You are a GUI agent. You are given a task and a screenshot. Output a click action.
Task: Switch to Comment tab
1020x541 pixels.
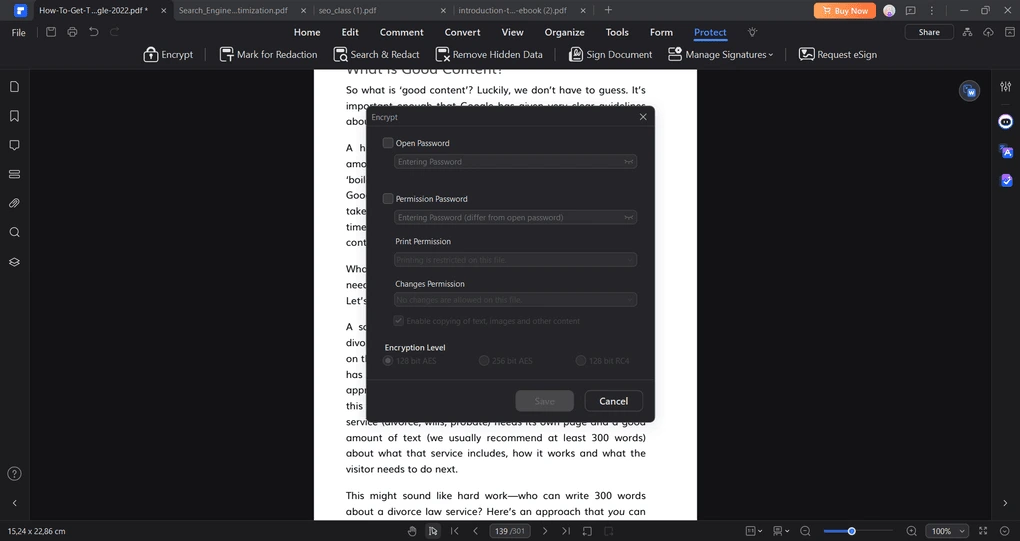pyautogui.click(x=401, y=33)
